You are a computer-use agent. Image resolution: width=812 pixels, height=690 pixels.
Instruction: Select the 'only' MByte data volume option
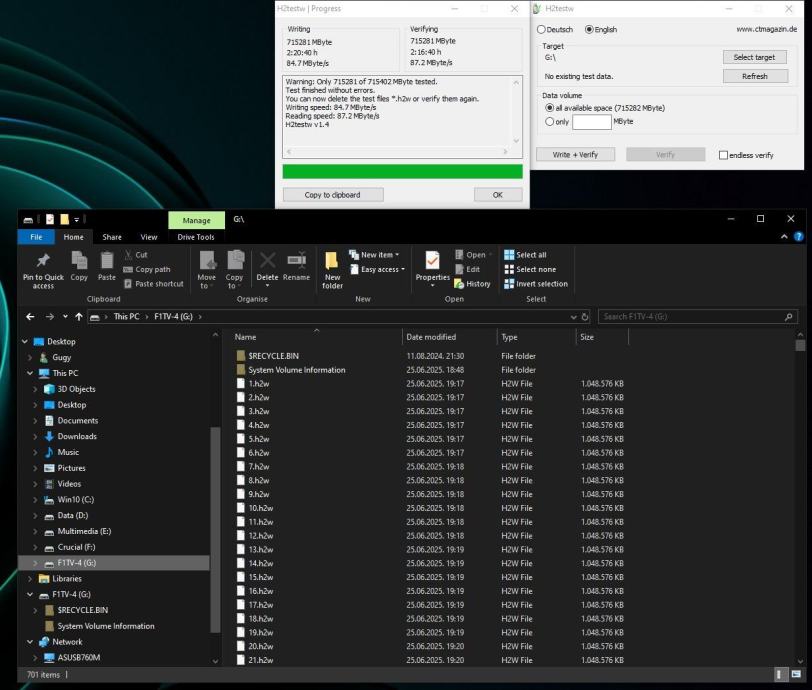click(x=549, y=122)
